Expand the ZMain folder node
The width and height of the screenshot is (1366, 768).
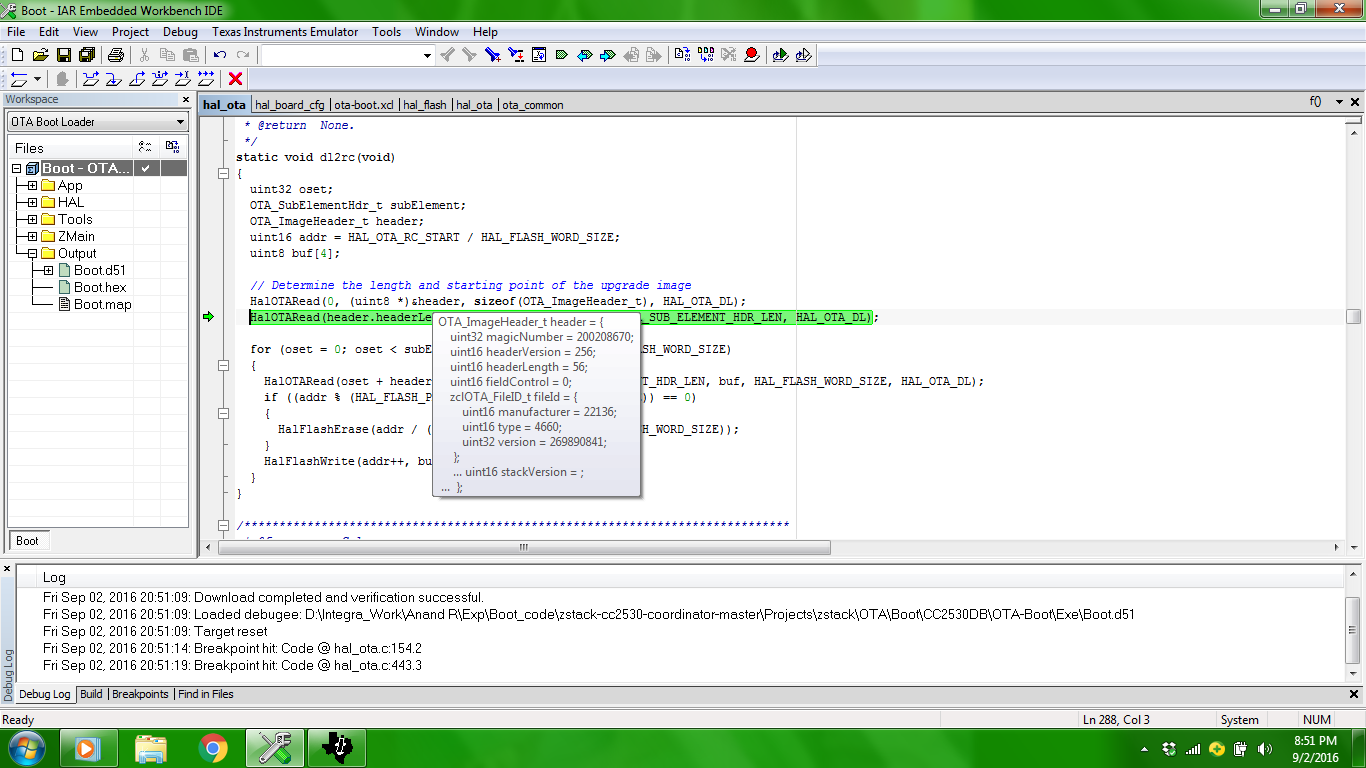[33, 236]
